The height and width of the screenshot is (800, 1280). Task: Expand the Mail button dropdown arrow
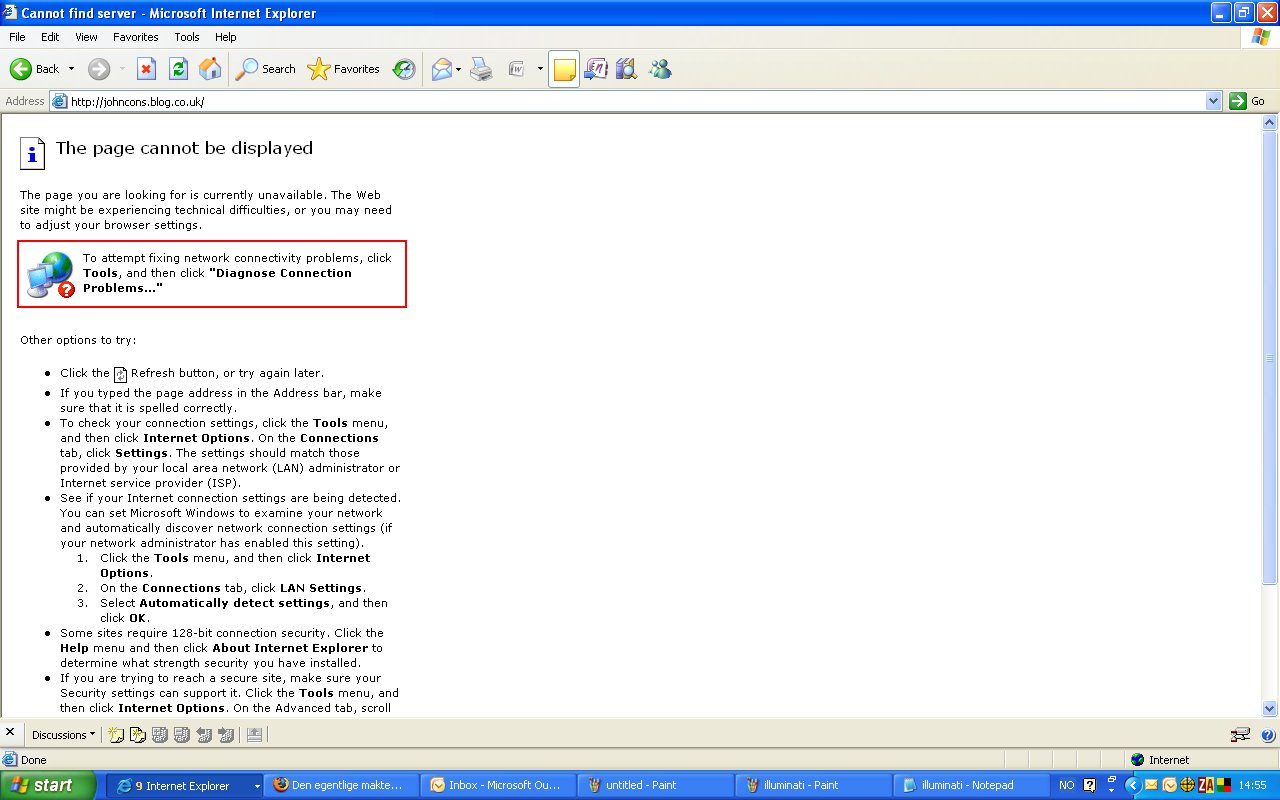[459, 69]
